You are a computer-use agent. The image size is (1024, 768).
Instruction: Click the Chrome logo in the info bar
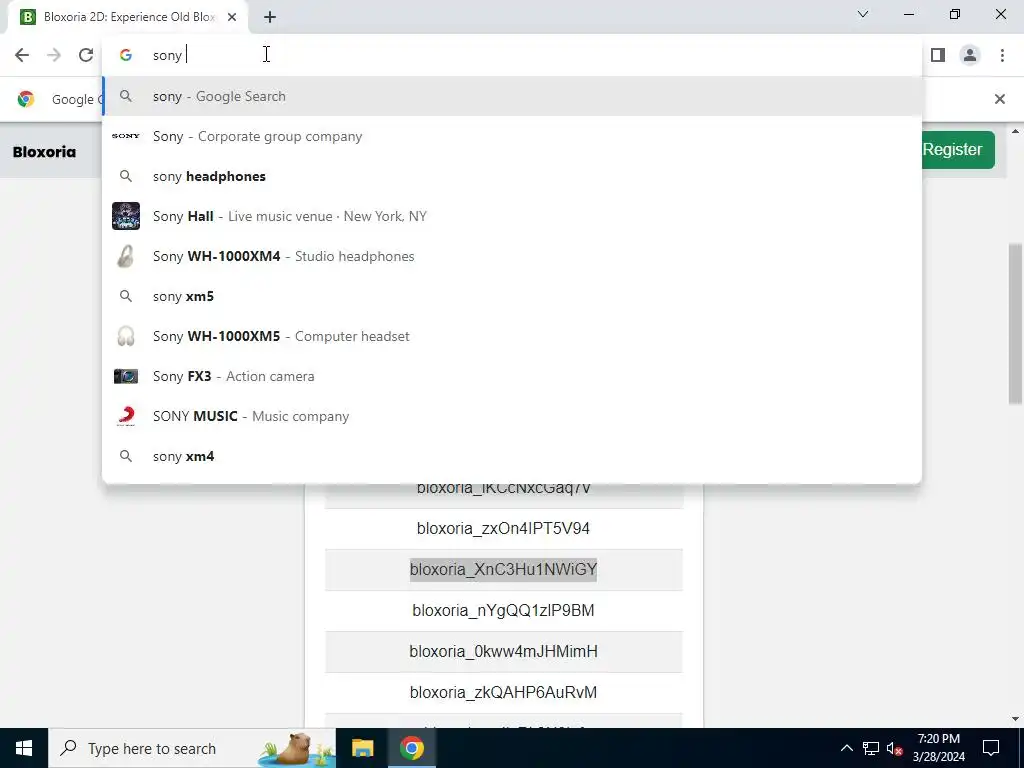pyautogui.click(x=26, y=99)
